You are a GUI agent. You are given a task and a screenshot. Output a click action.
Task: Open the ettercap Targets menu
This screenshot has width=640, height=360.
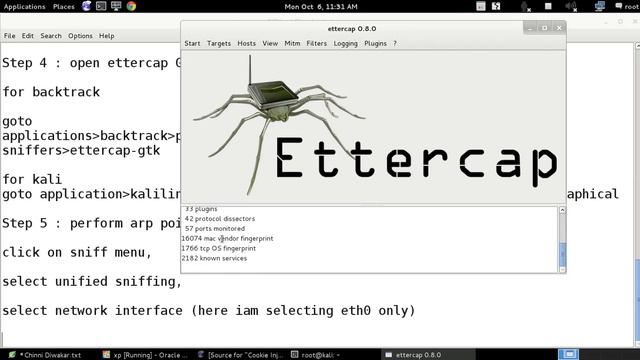[x=219, y=43]
